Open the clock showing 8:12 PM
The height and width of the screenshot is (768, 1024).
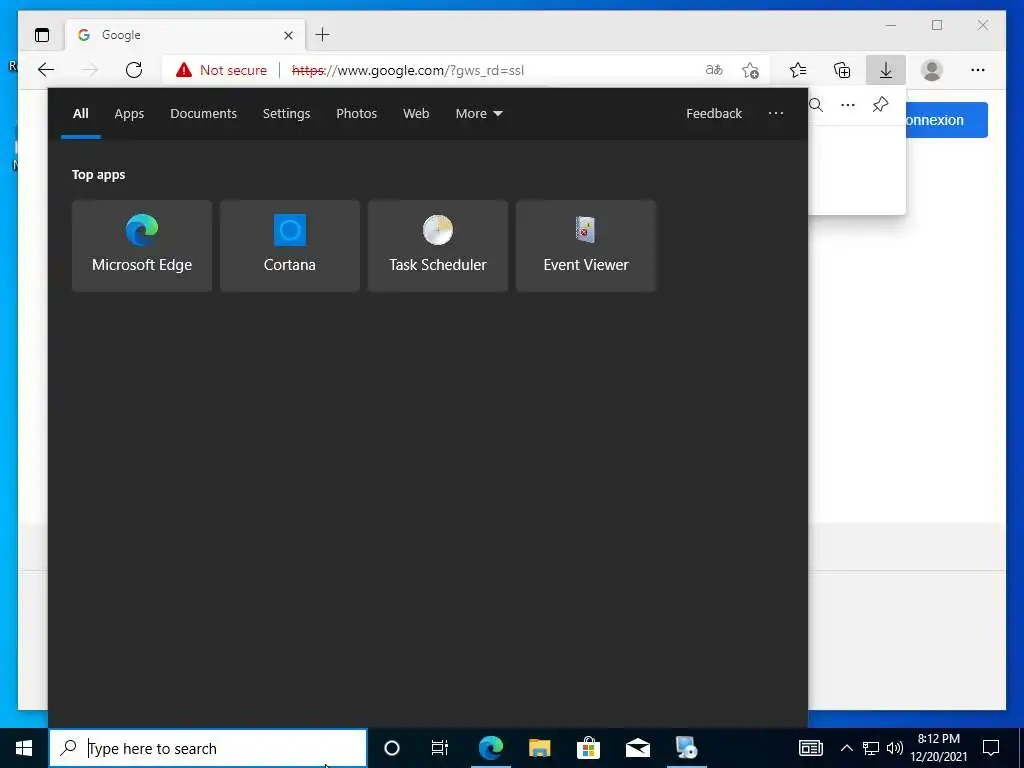(938, 748)
